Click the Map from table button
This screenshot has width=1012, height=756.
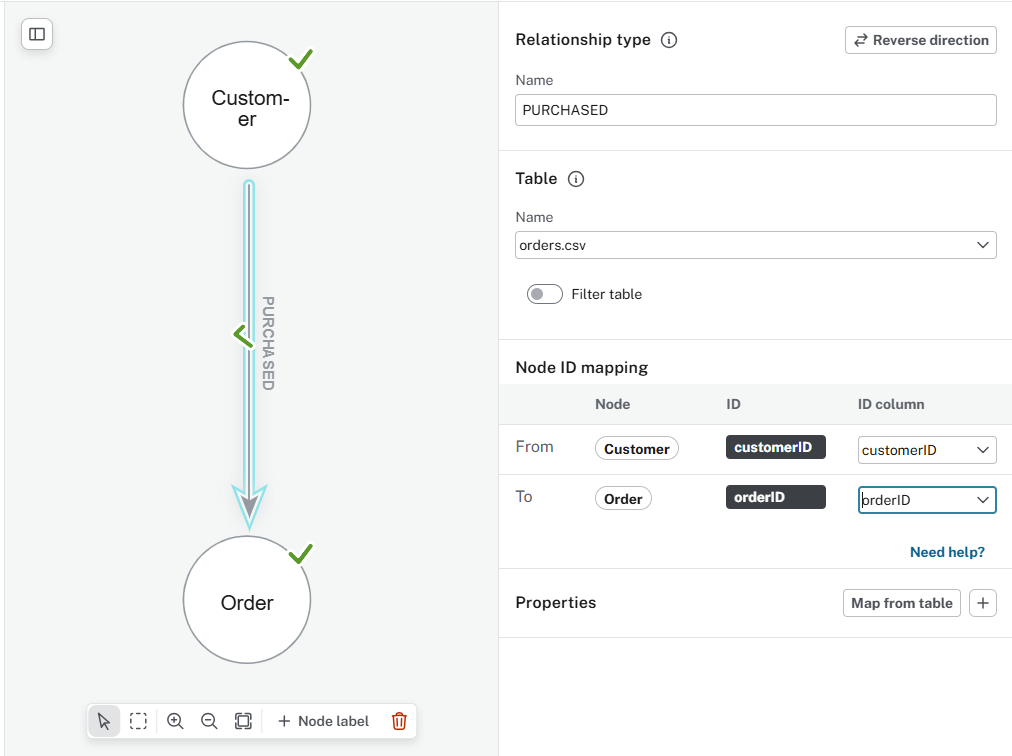click(901, 602)
